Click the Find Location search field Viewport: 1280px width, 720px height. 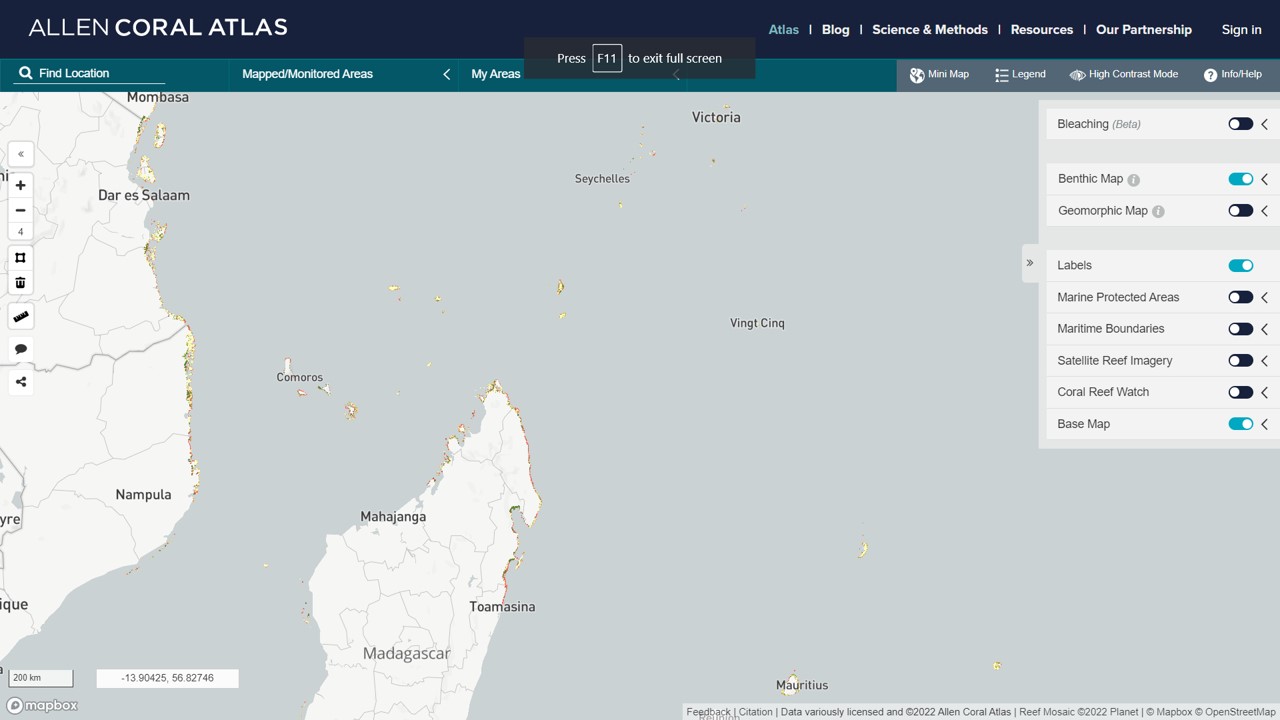tap(100, 73)
